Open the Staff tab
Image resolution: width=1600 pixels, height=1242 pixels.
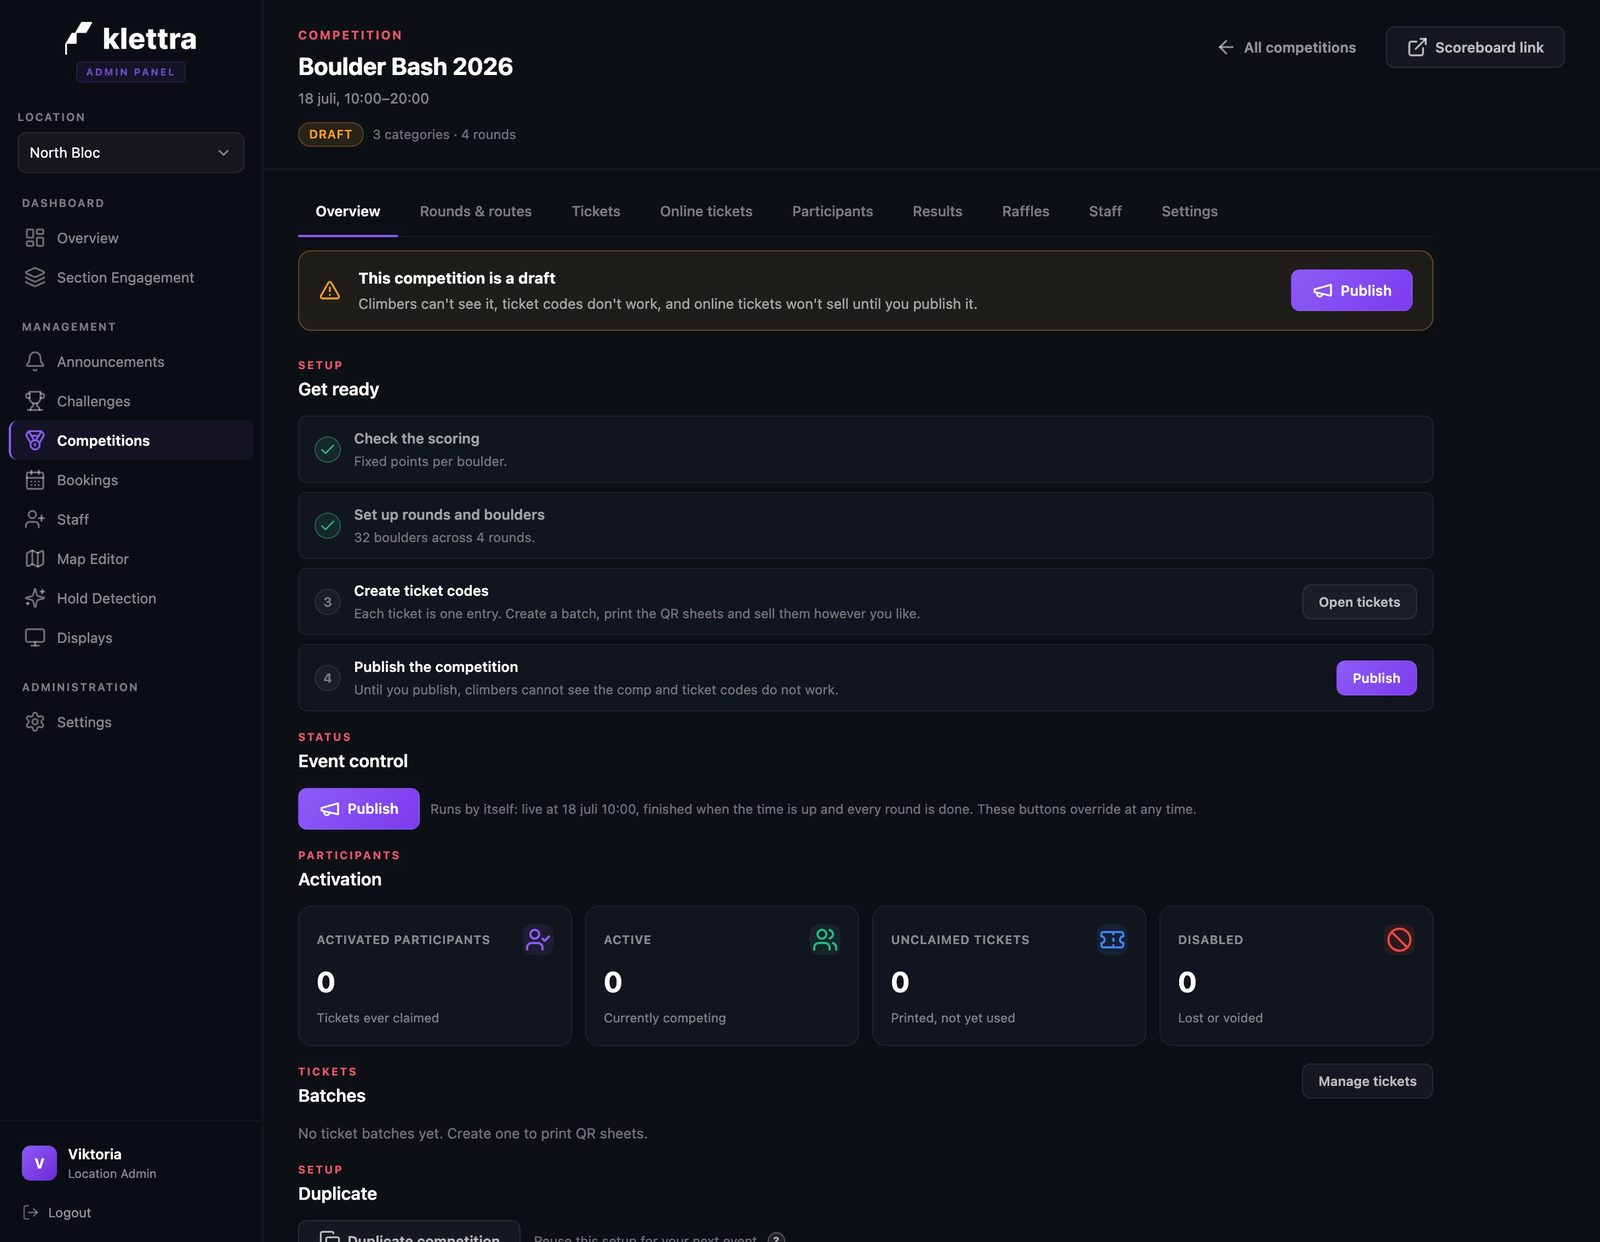pyautogui.click(x=1105, y=211)
